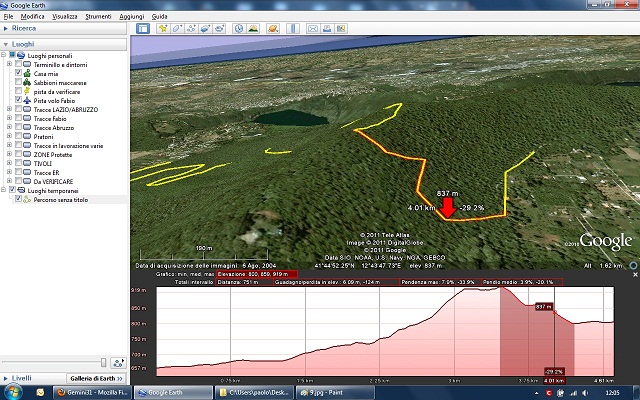Open the File menu

click(8, 16)
